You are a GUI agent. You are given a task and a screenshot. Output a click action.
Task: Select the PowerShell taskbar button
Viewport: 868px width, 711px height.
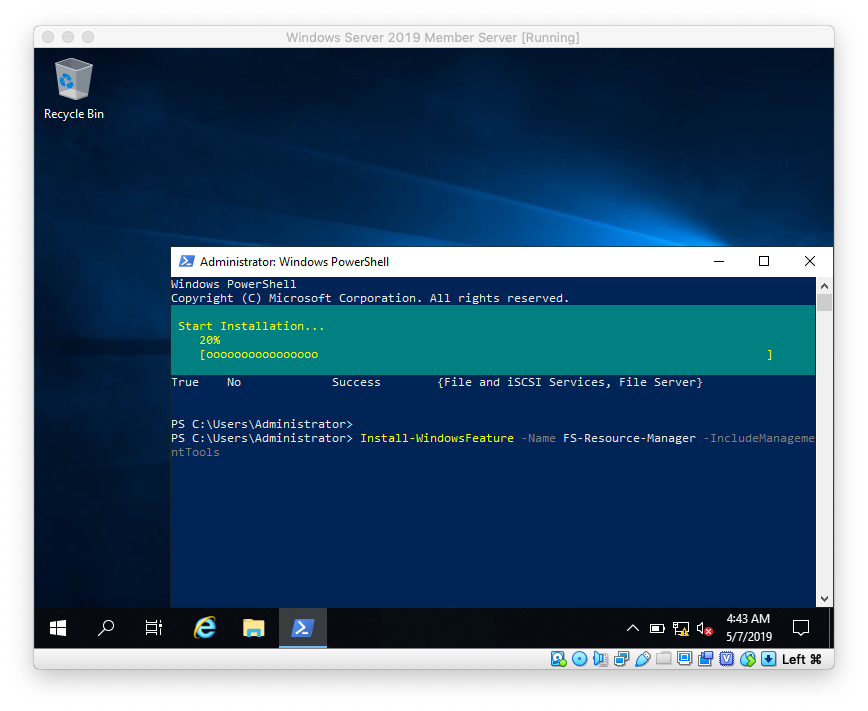[303, 628]
